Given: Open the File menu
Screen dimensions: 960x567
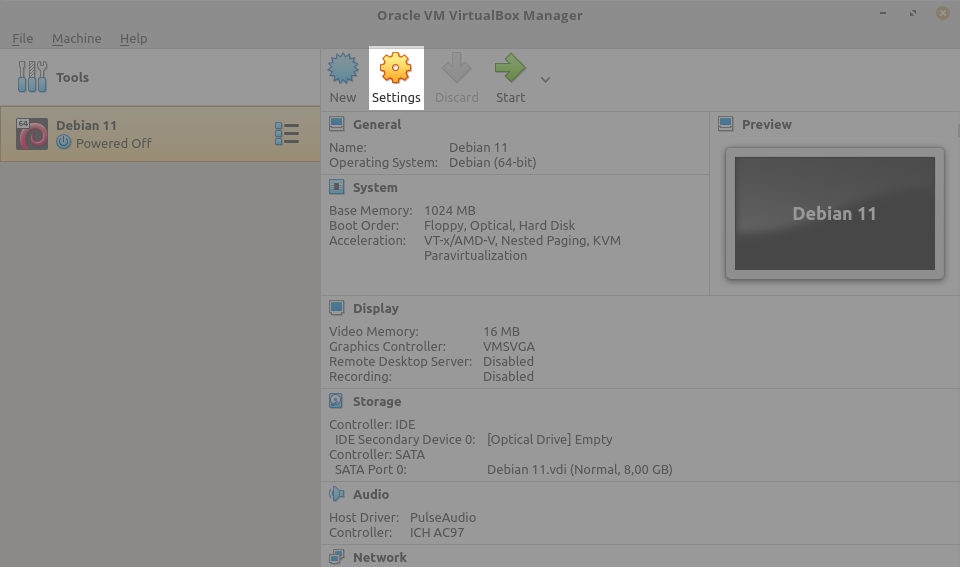Looking at the screenshot, I should pos(23,38).
